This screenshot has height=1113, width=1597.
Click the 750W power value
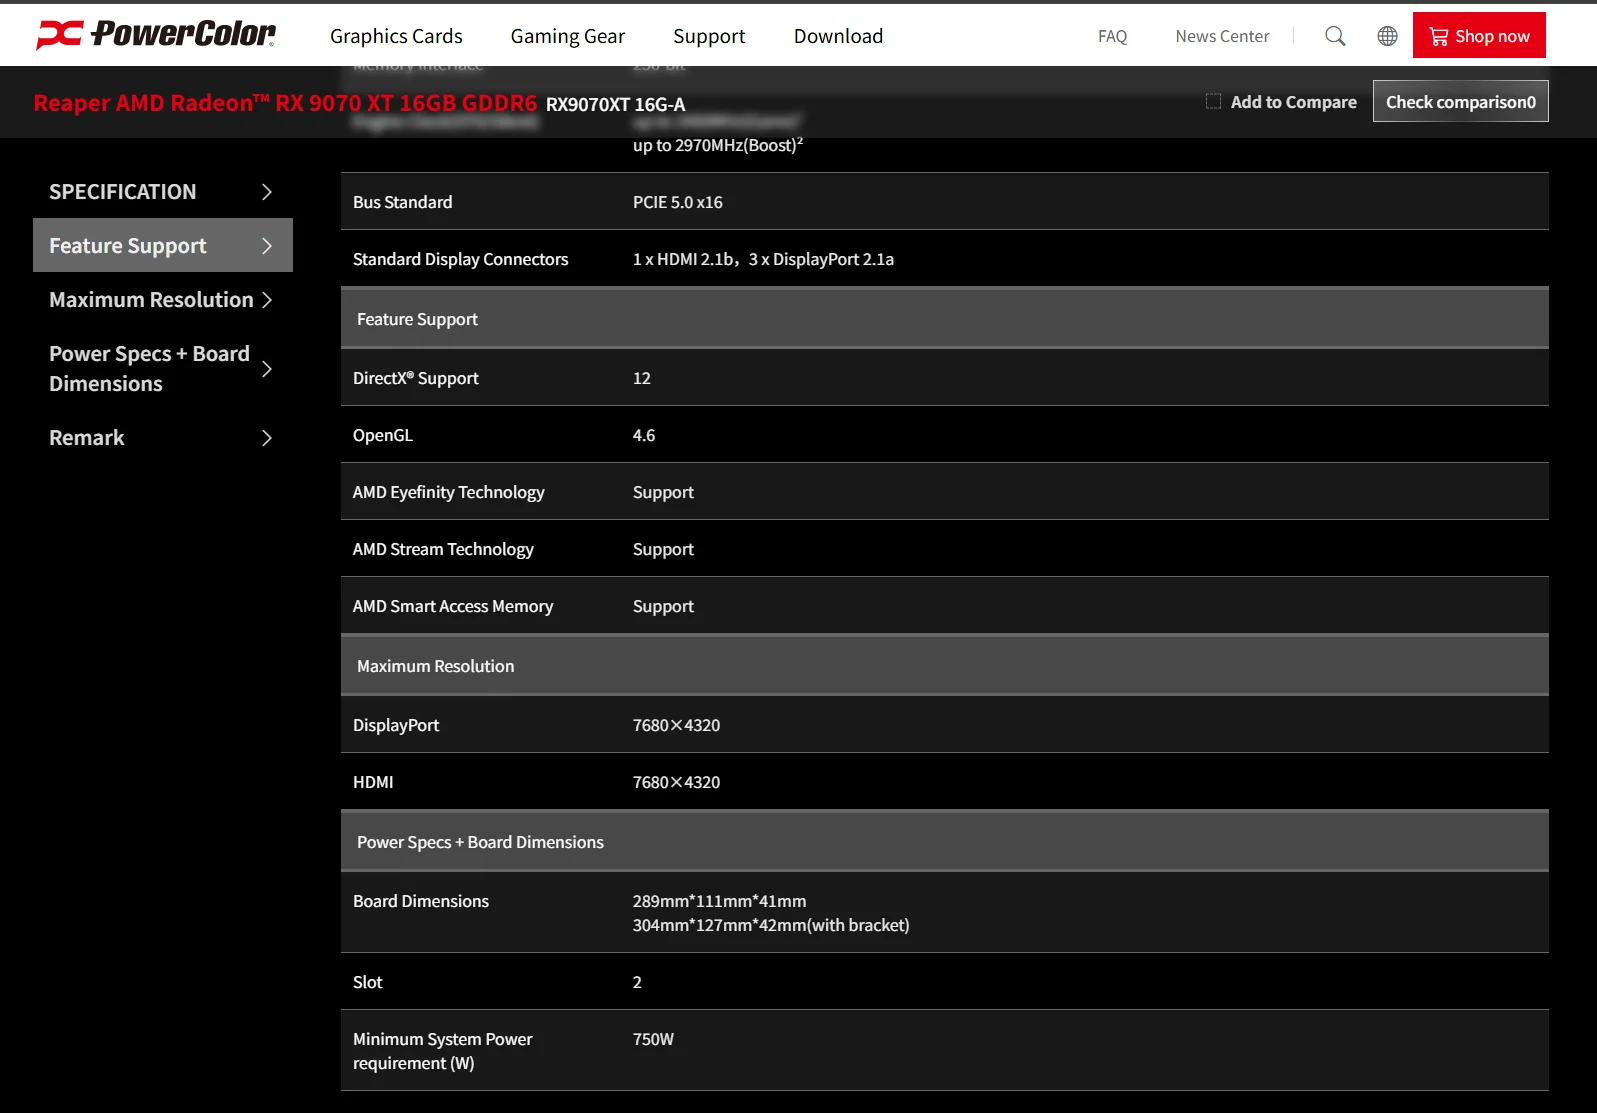pos(653,1039)
